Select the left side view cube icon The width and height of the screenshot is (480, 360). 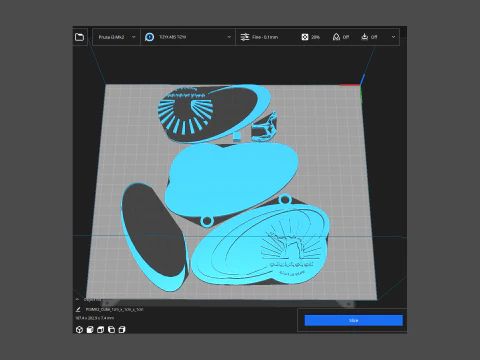(111, 330)
